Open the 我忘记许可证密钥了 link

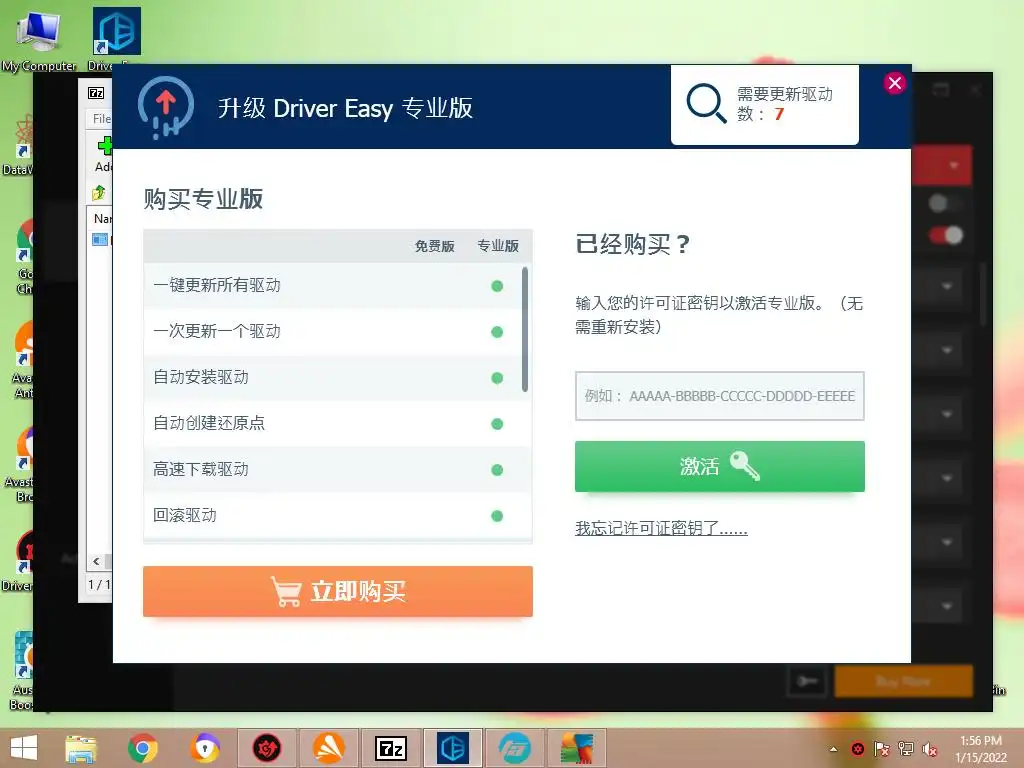(661, 528)
